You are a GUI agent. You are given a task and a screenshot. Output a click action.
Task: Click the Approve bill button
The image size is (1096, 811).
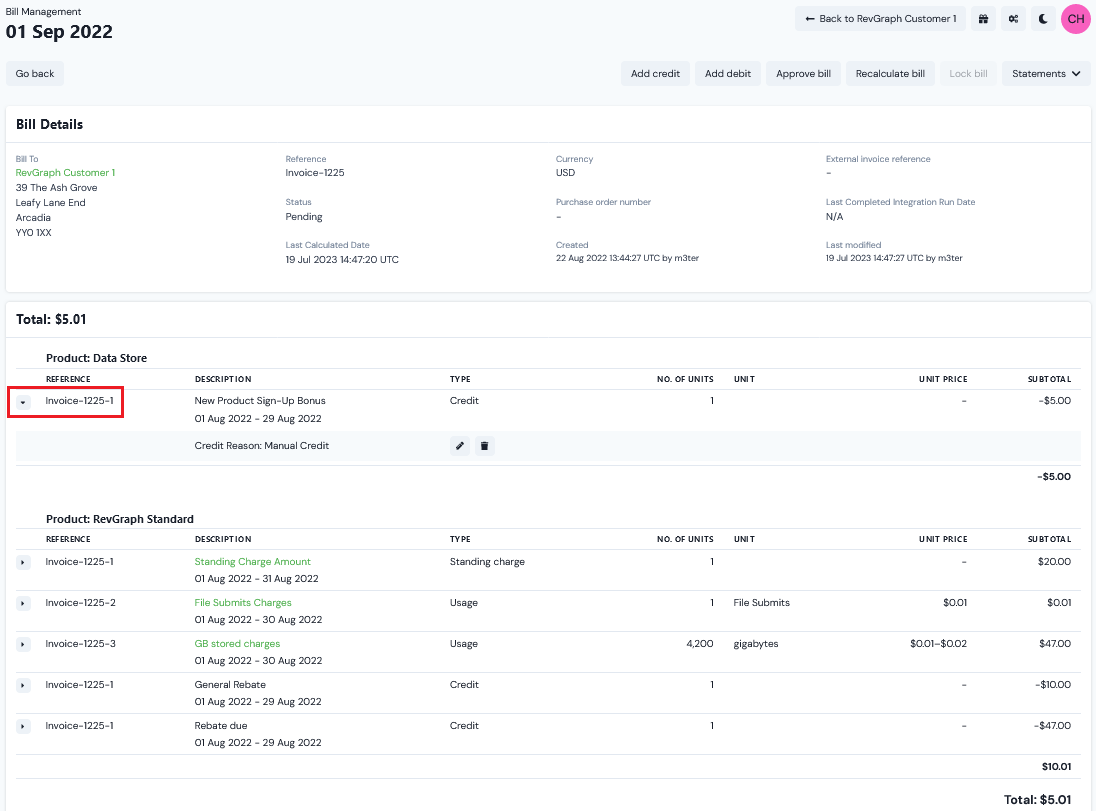[803, 73]
